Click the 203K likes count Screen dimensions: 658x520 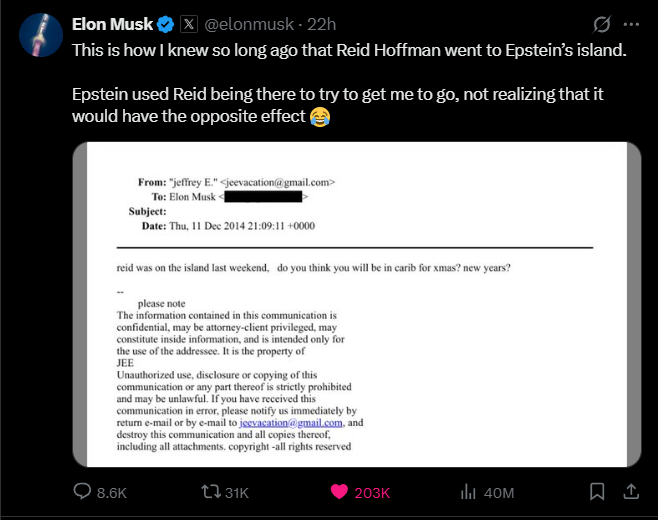coord(372,492)
